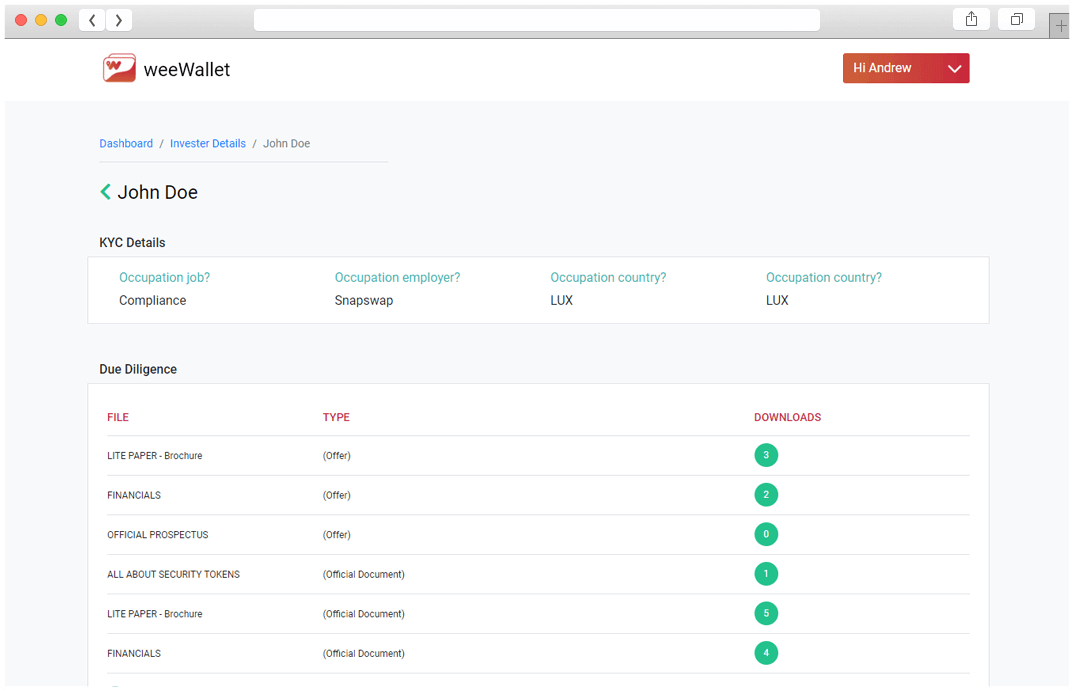
Task: Click the browser back arrow button
Action: point(92,20)
